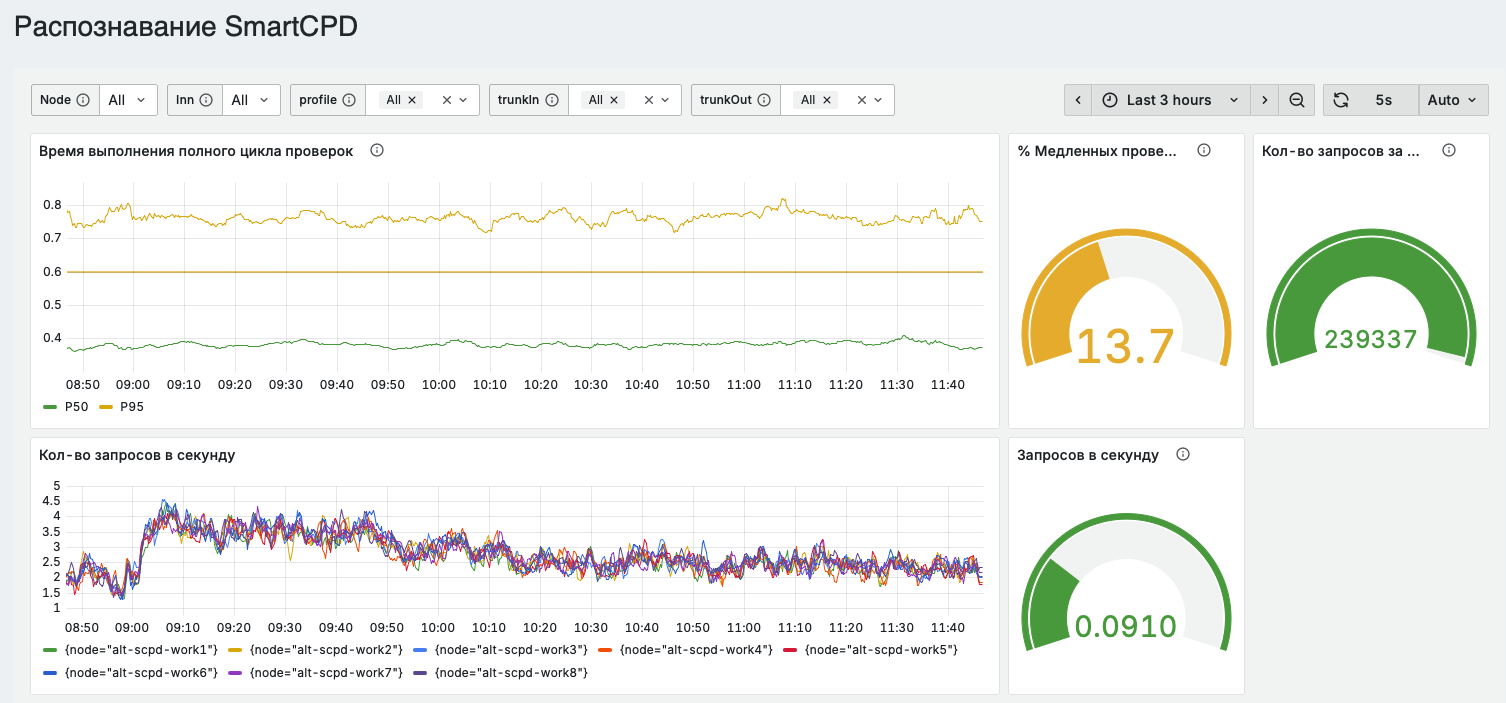Viewport: 1506px width, 703px height.
Task: Shift time range backward with left arrow
Action: 1078,100
